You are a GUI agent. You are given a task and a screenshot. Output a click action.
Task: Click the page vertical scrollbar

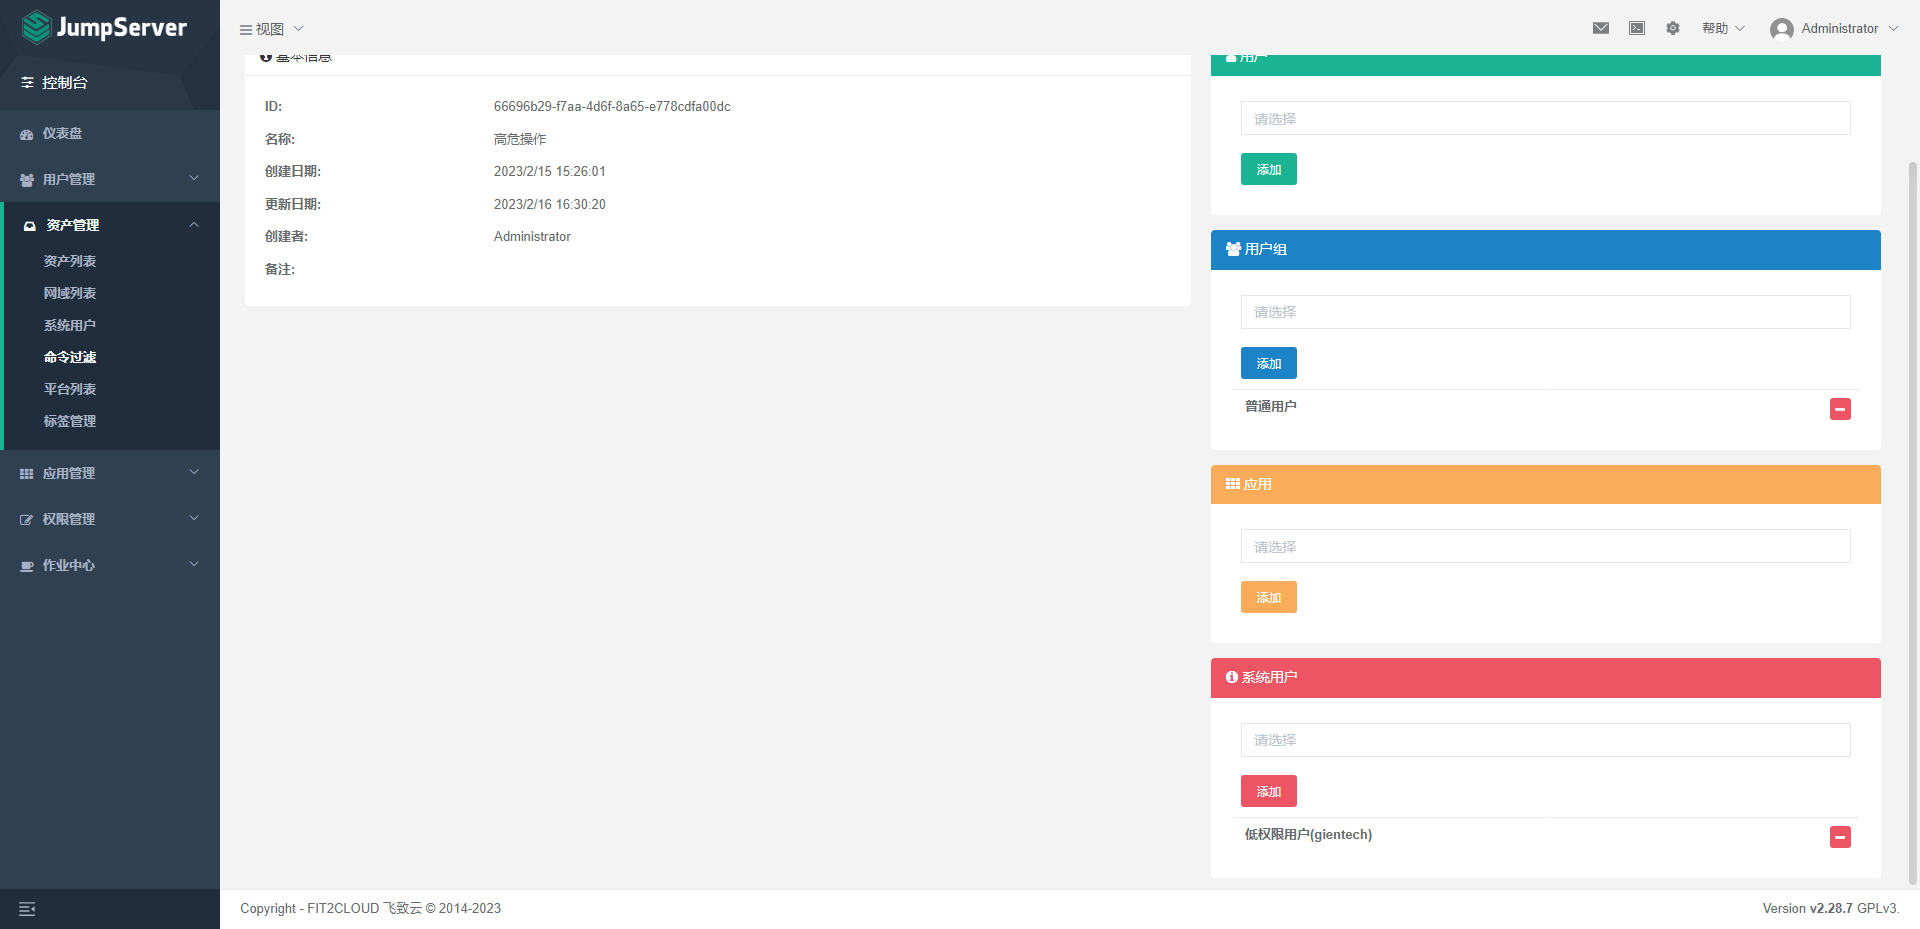(1913, 523)
